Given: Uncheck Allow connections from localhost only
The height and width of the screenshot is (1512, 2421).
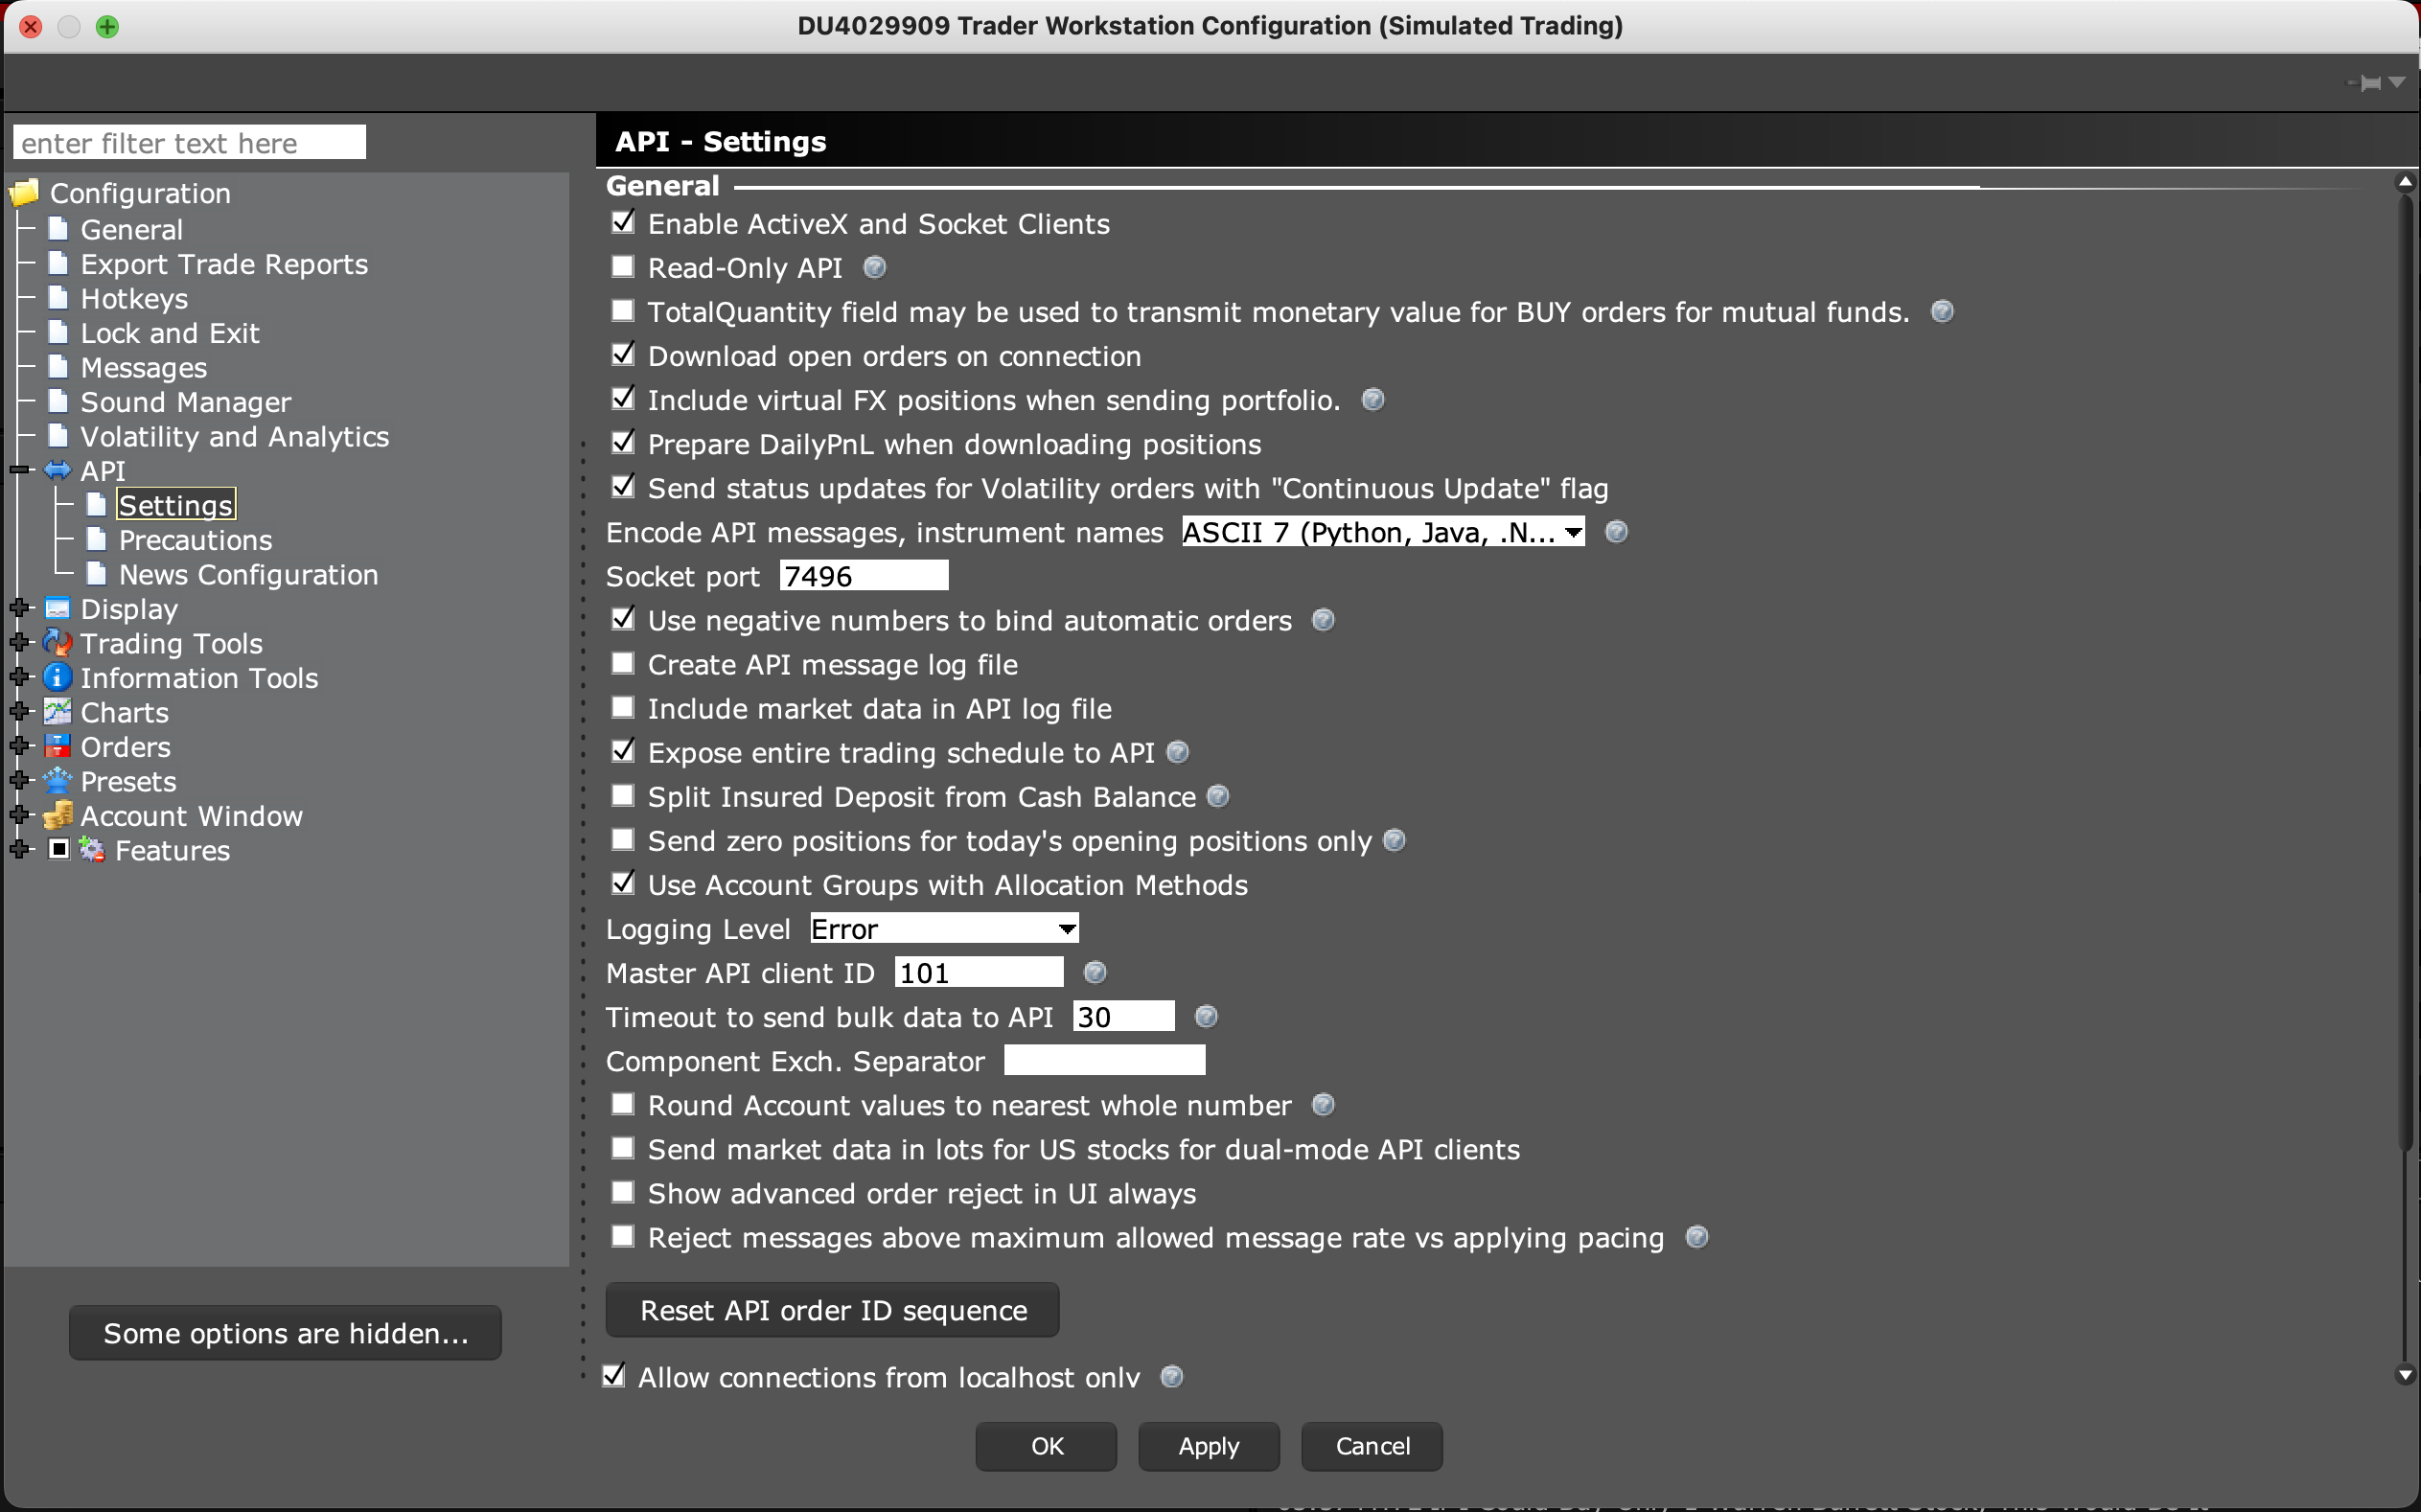Looking at the screenshot, I should (x=614, y=1376).
